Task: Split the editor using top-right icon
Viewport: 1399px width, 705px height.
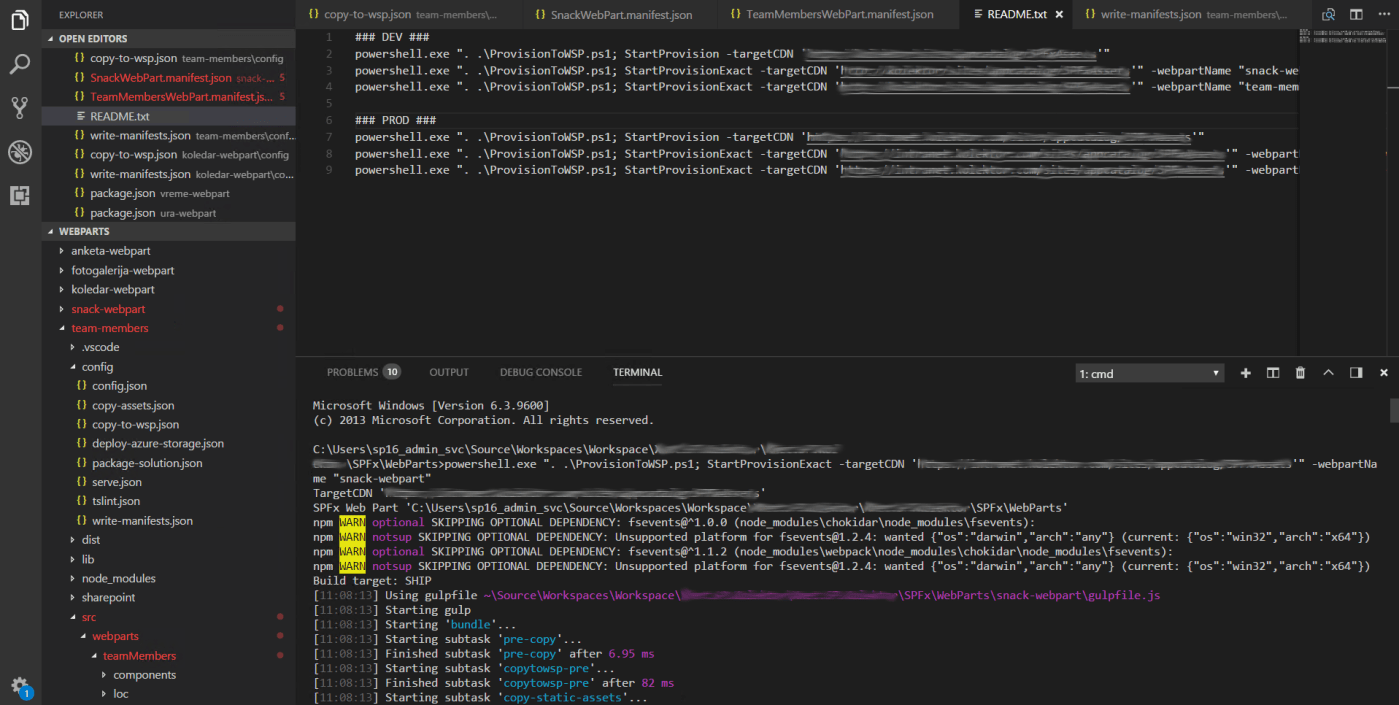Action: [1356, 15]
